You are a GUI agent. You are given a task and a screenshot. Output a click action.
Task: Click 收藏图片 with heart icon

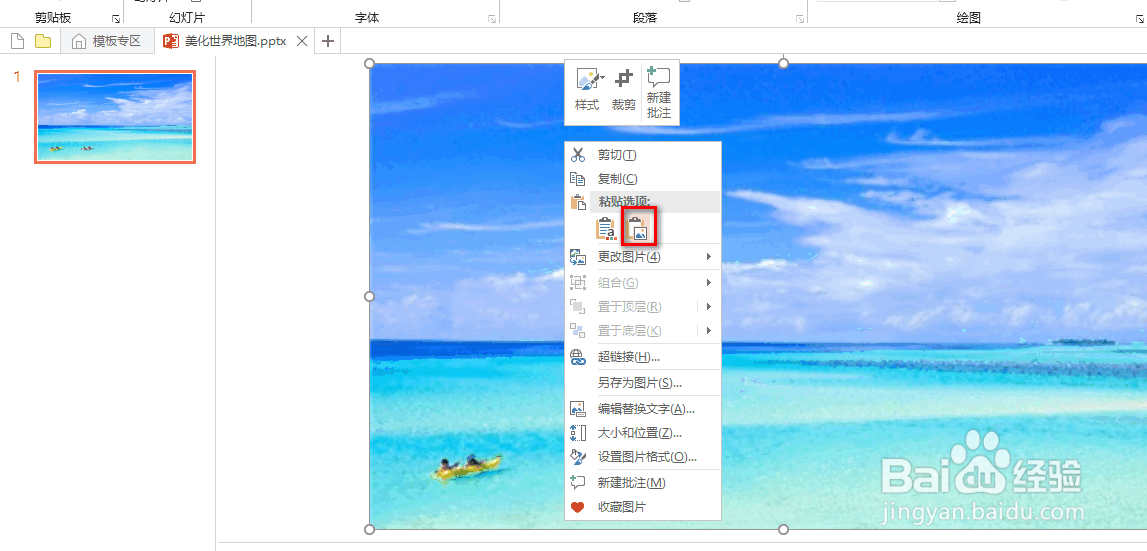point(643,507)
